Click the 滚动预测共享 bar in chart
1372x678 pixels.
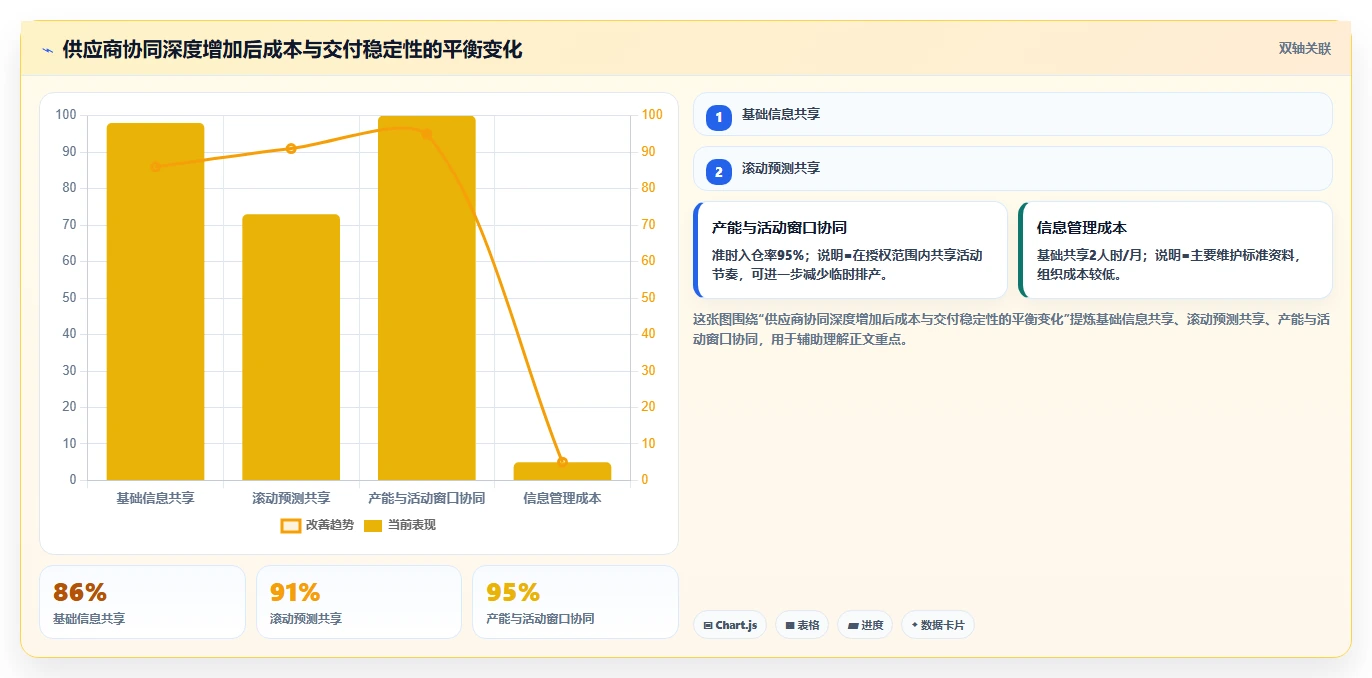coord(291,347)
